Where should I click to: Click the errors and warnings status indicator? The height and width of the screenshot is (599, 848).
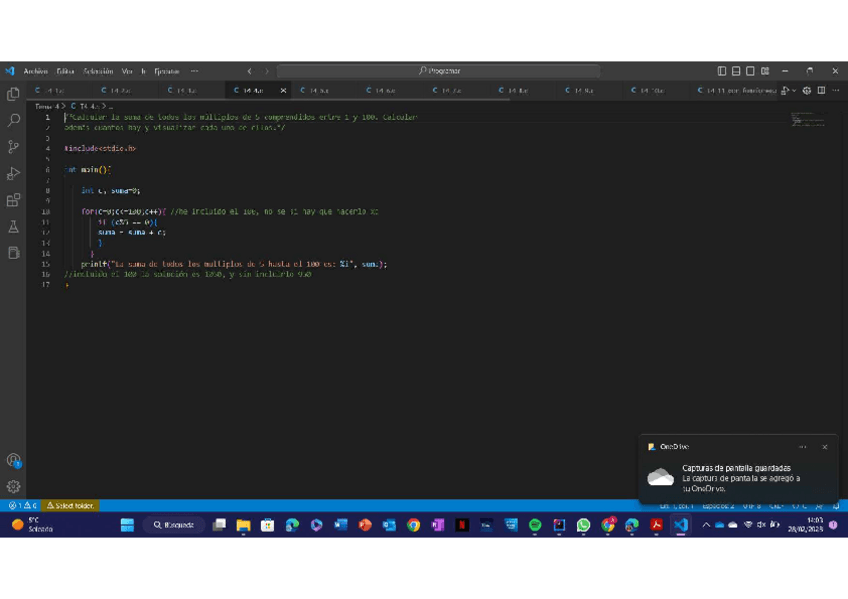[22, 506]
